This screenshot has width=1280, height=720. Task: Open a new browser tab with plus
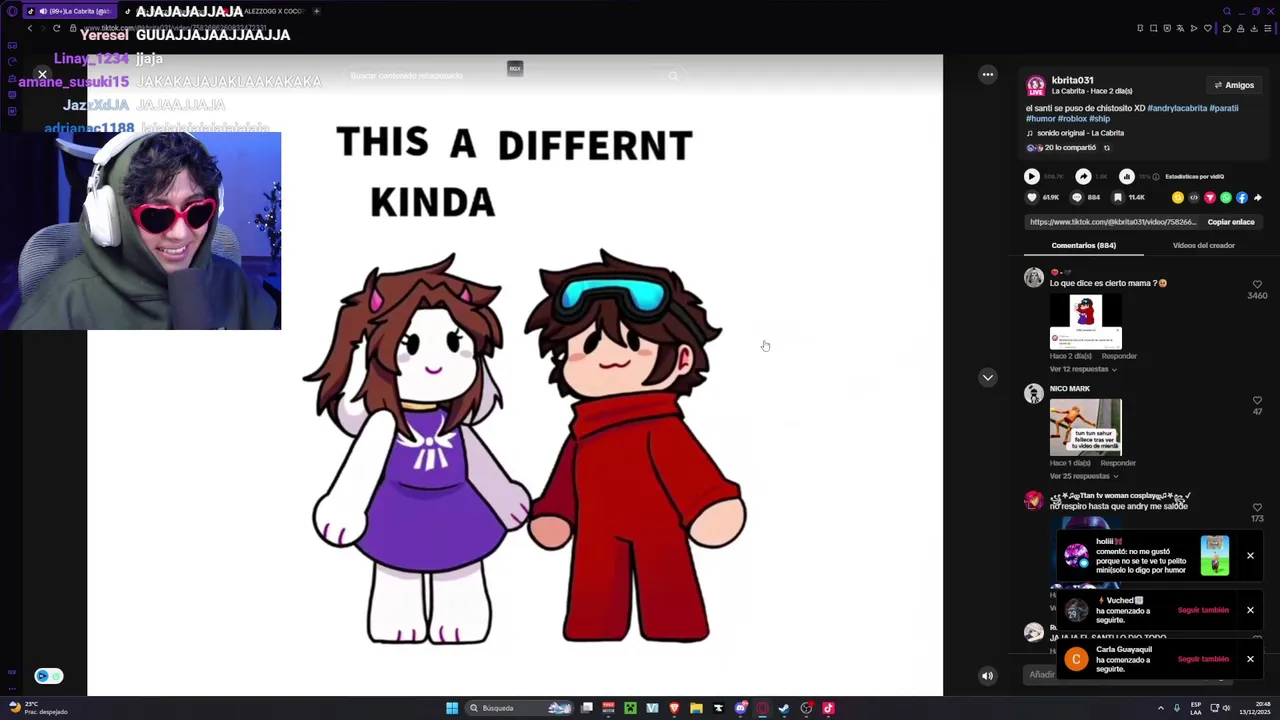316,11
